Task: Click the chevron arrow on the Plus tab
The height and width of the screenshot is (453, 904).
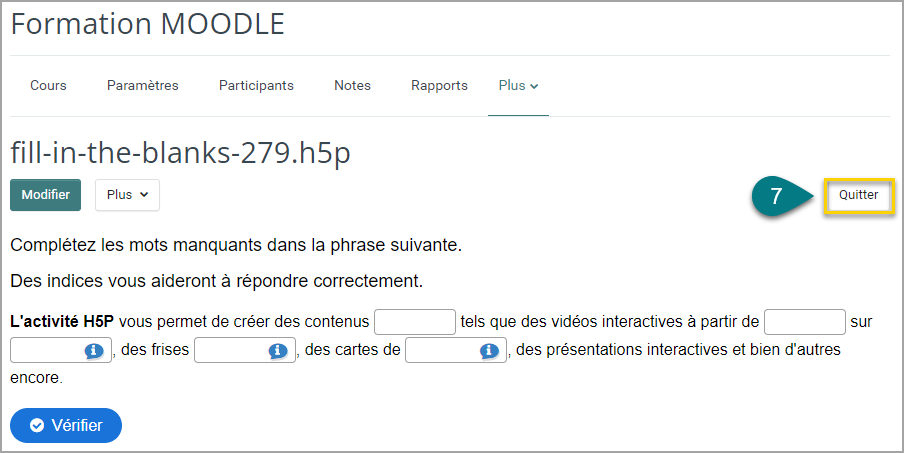Action: pyautogui.click(x=534, y=86)
